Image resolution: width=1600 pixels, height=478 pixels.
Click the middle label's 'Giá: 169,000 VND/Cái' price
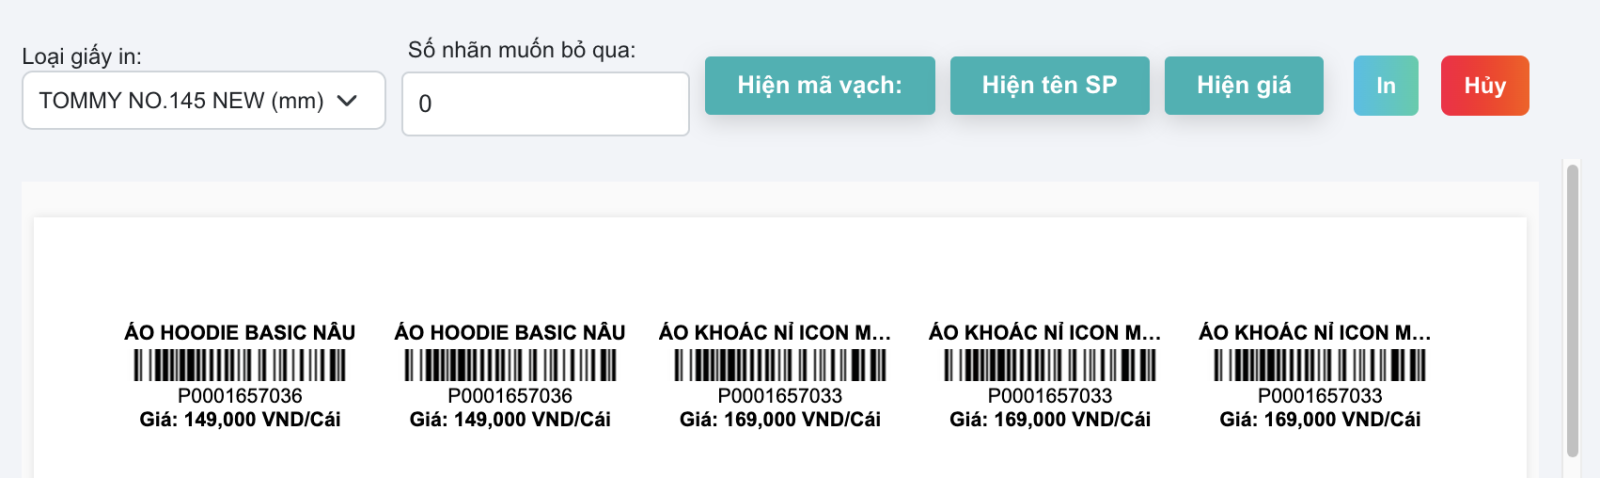click(x=780, y=419)
